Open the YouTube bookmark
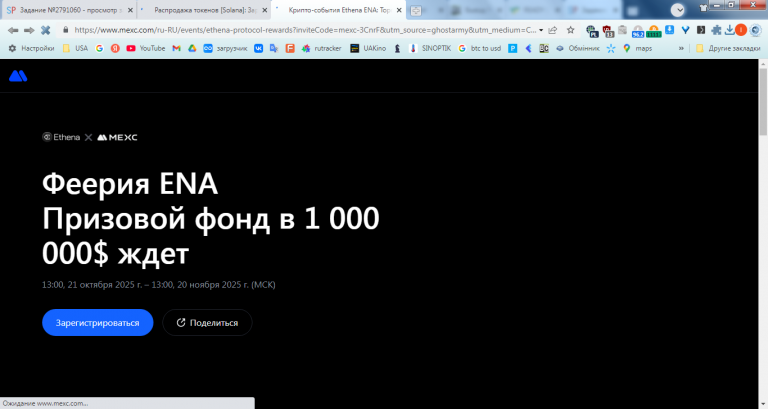Screen dimensions: 768x409 coord(145,48)
